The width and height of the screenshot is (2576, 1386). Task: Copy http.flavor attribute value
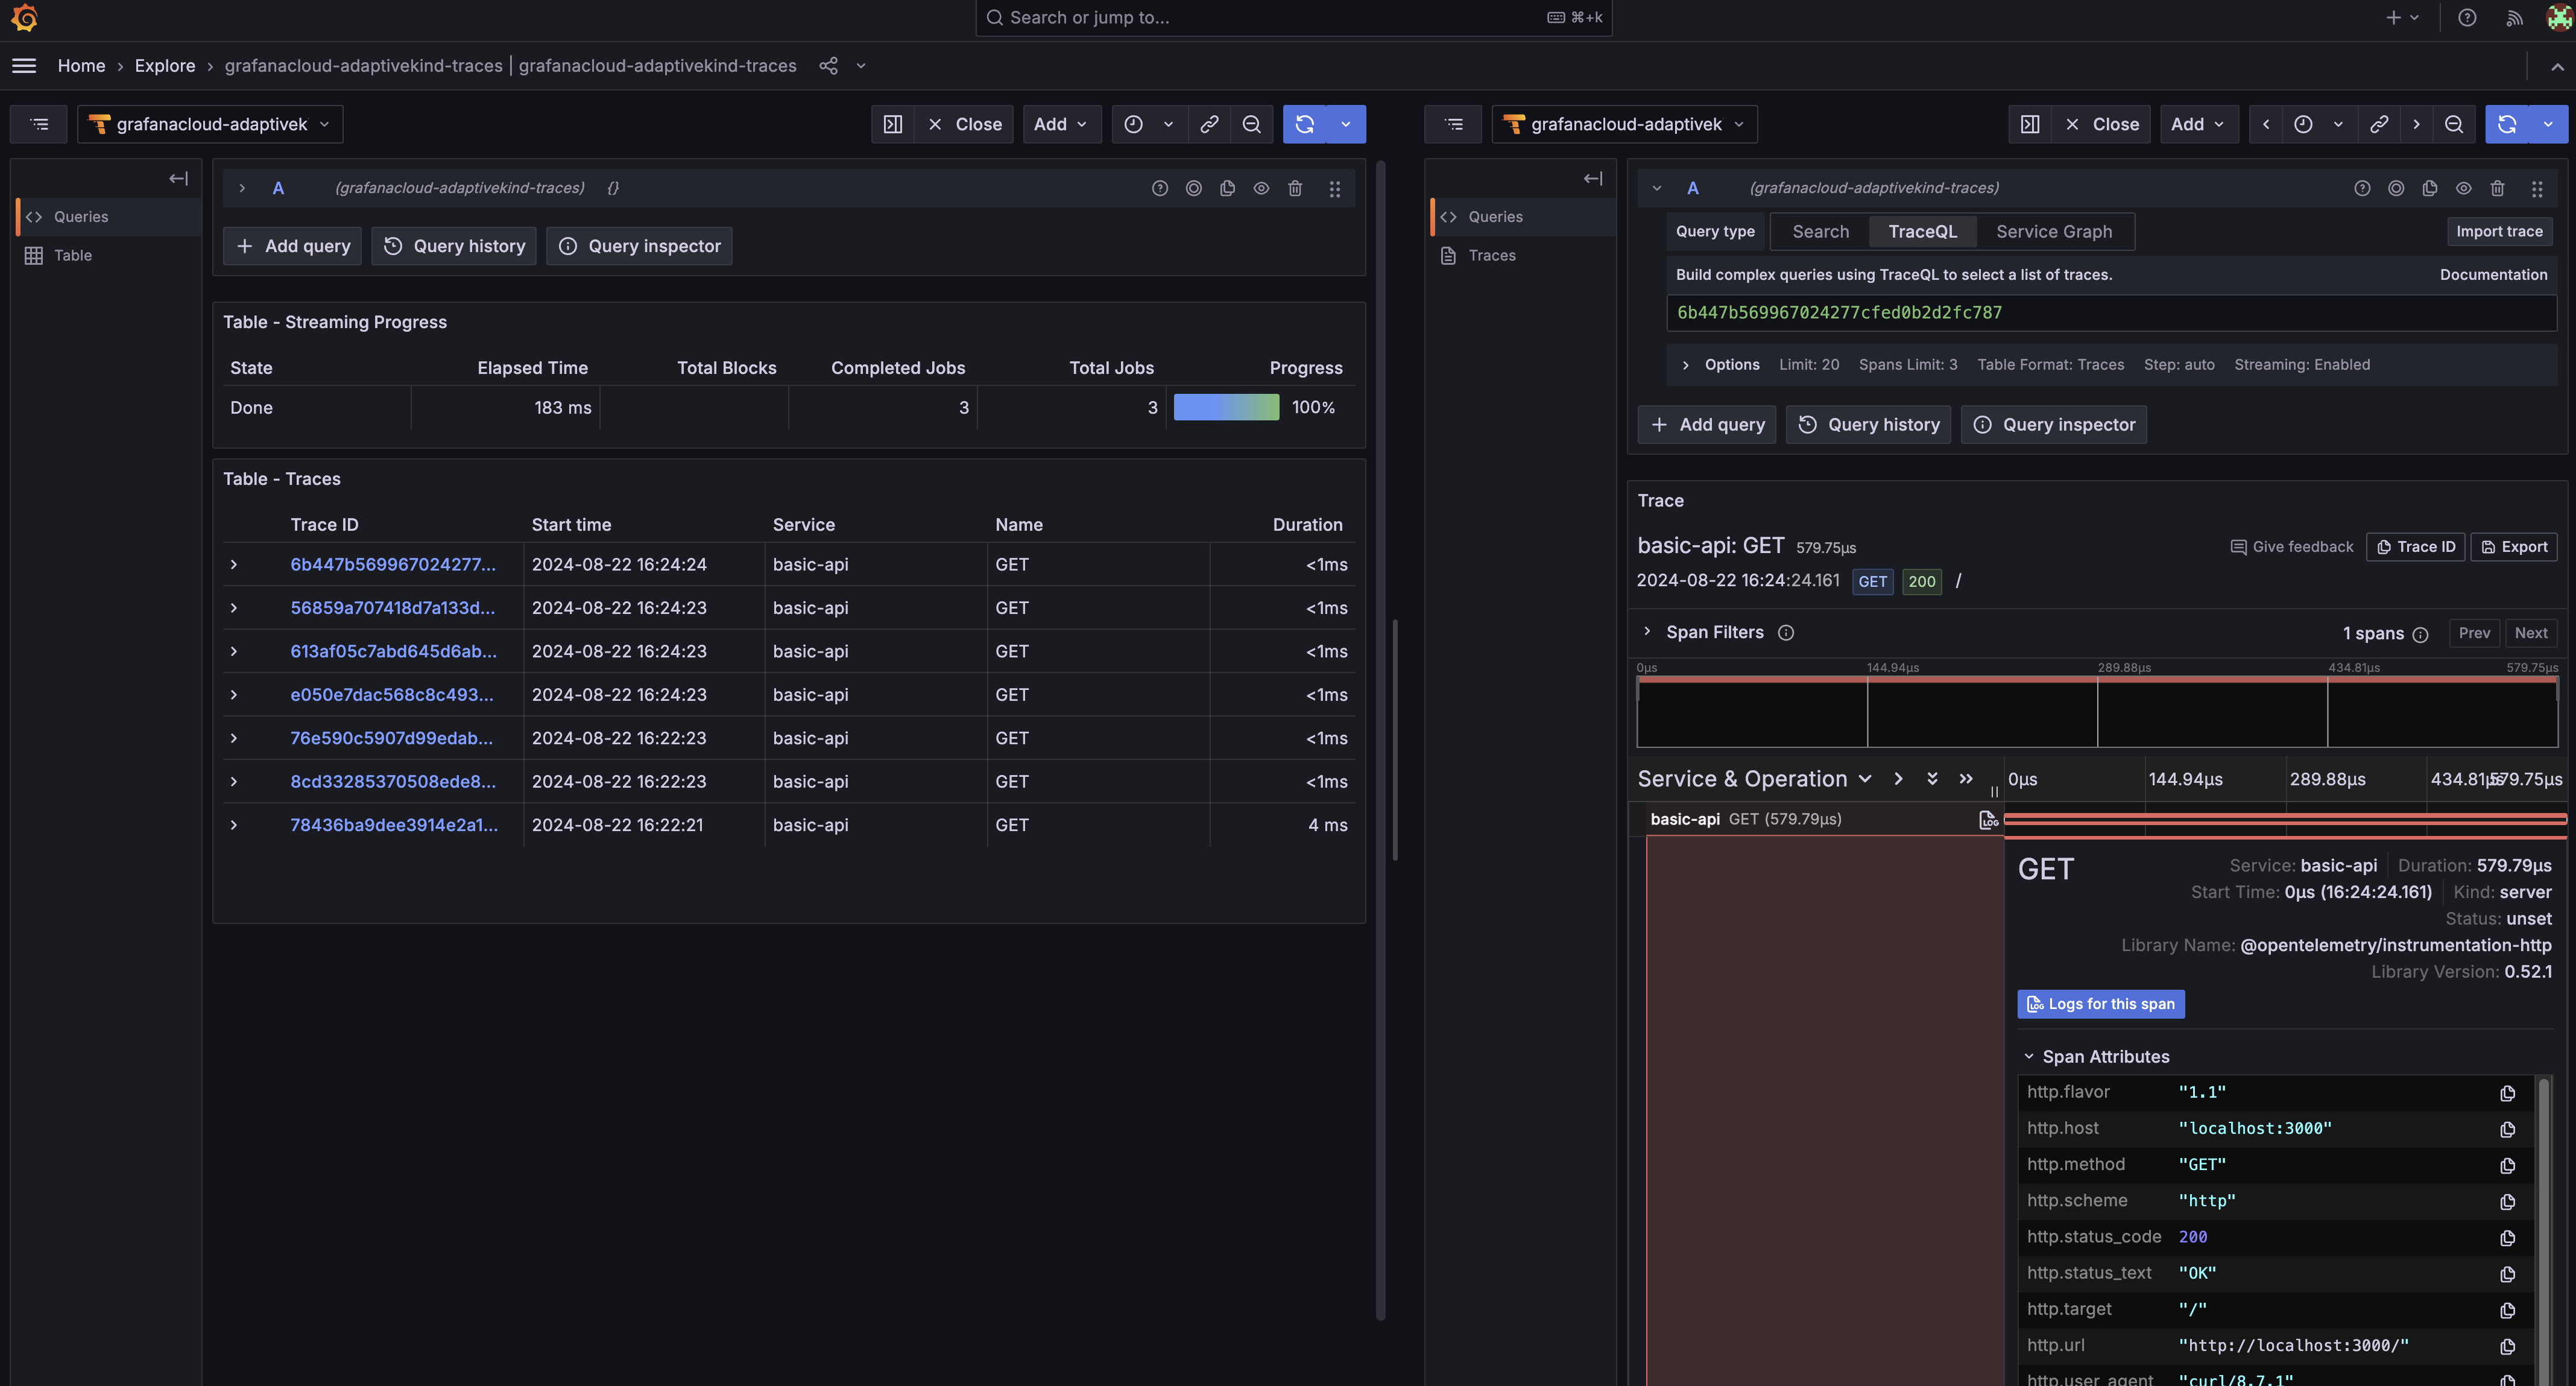[2507, 1093]
